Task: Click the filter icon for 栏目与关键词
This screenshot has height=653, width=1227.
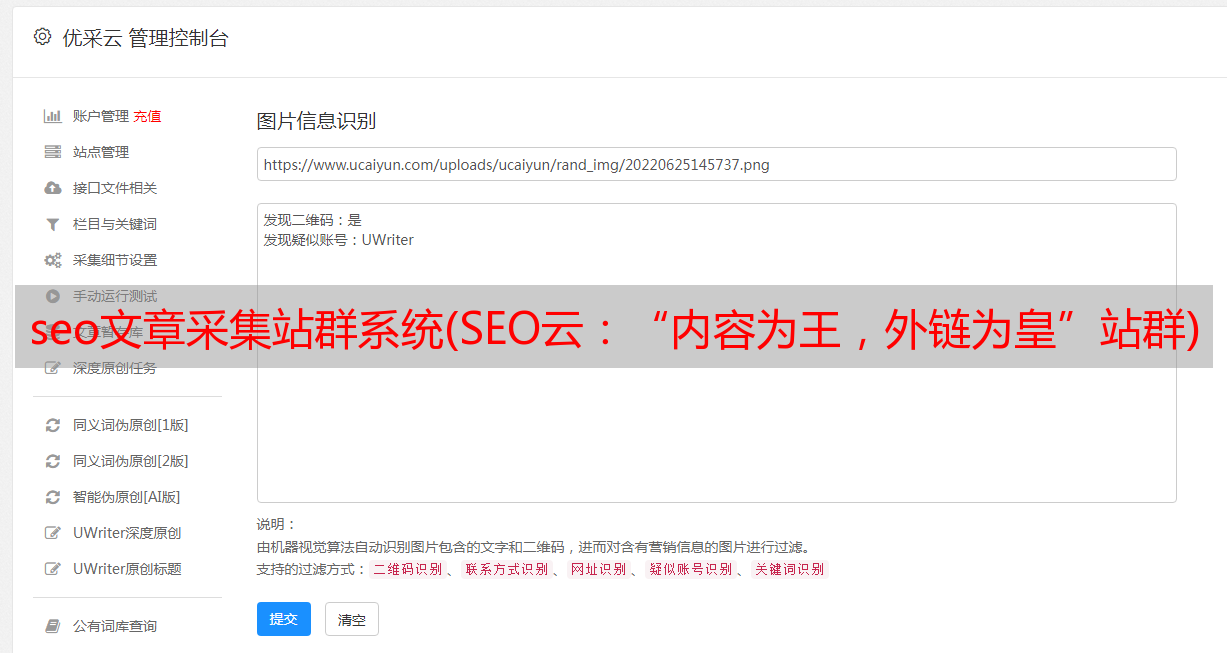Action: pyautogui.click(x=53, y=224)
